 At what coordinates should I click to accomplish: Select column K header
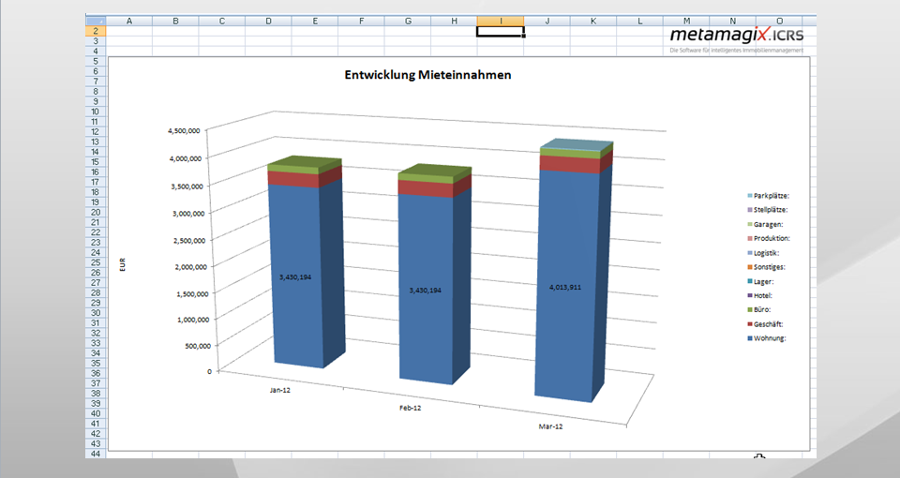pyautogui.click(x=593, y=21)
